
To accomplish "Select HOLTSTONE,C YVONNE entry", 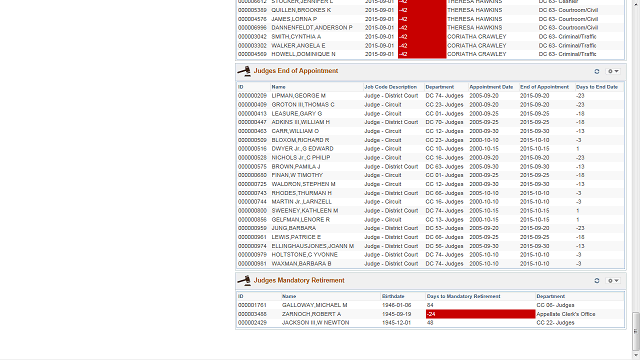I will pyautogui.click(x=430, y=255).
